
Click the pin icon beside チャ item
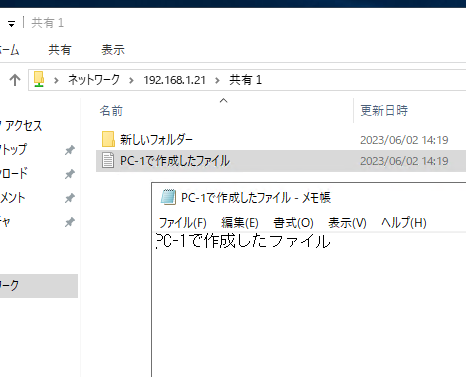click(x=70, y=222)
